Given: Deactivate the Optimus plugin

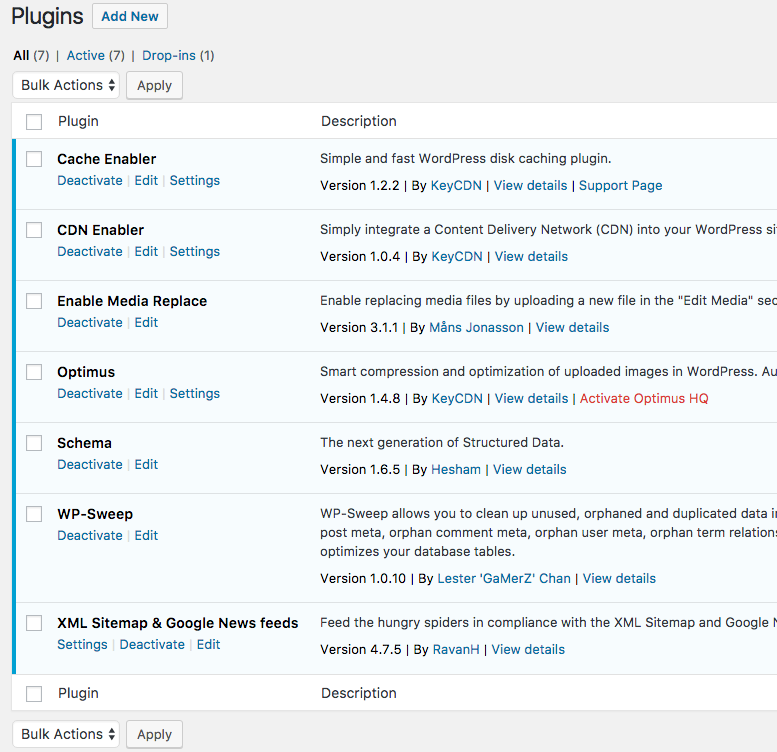Looking at the screenshot, I should click(90, 393).
